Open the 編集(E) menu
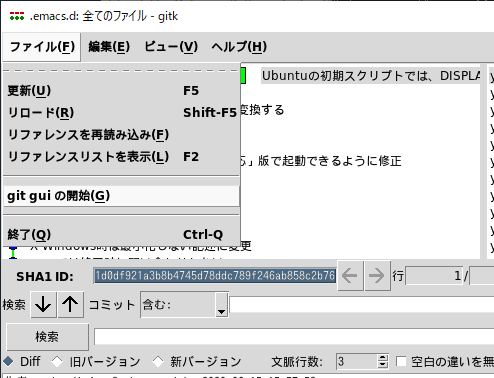Viewport: 494px width, 378px height. pyautogui.click(x=109, y=47)
